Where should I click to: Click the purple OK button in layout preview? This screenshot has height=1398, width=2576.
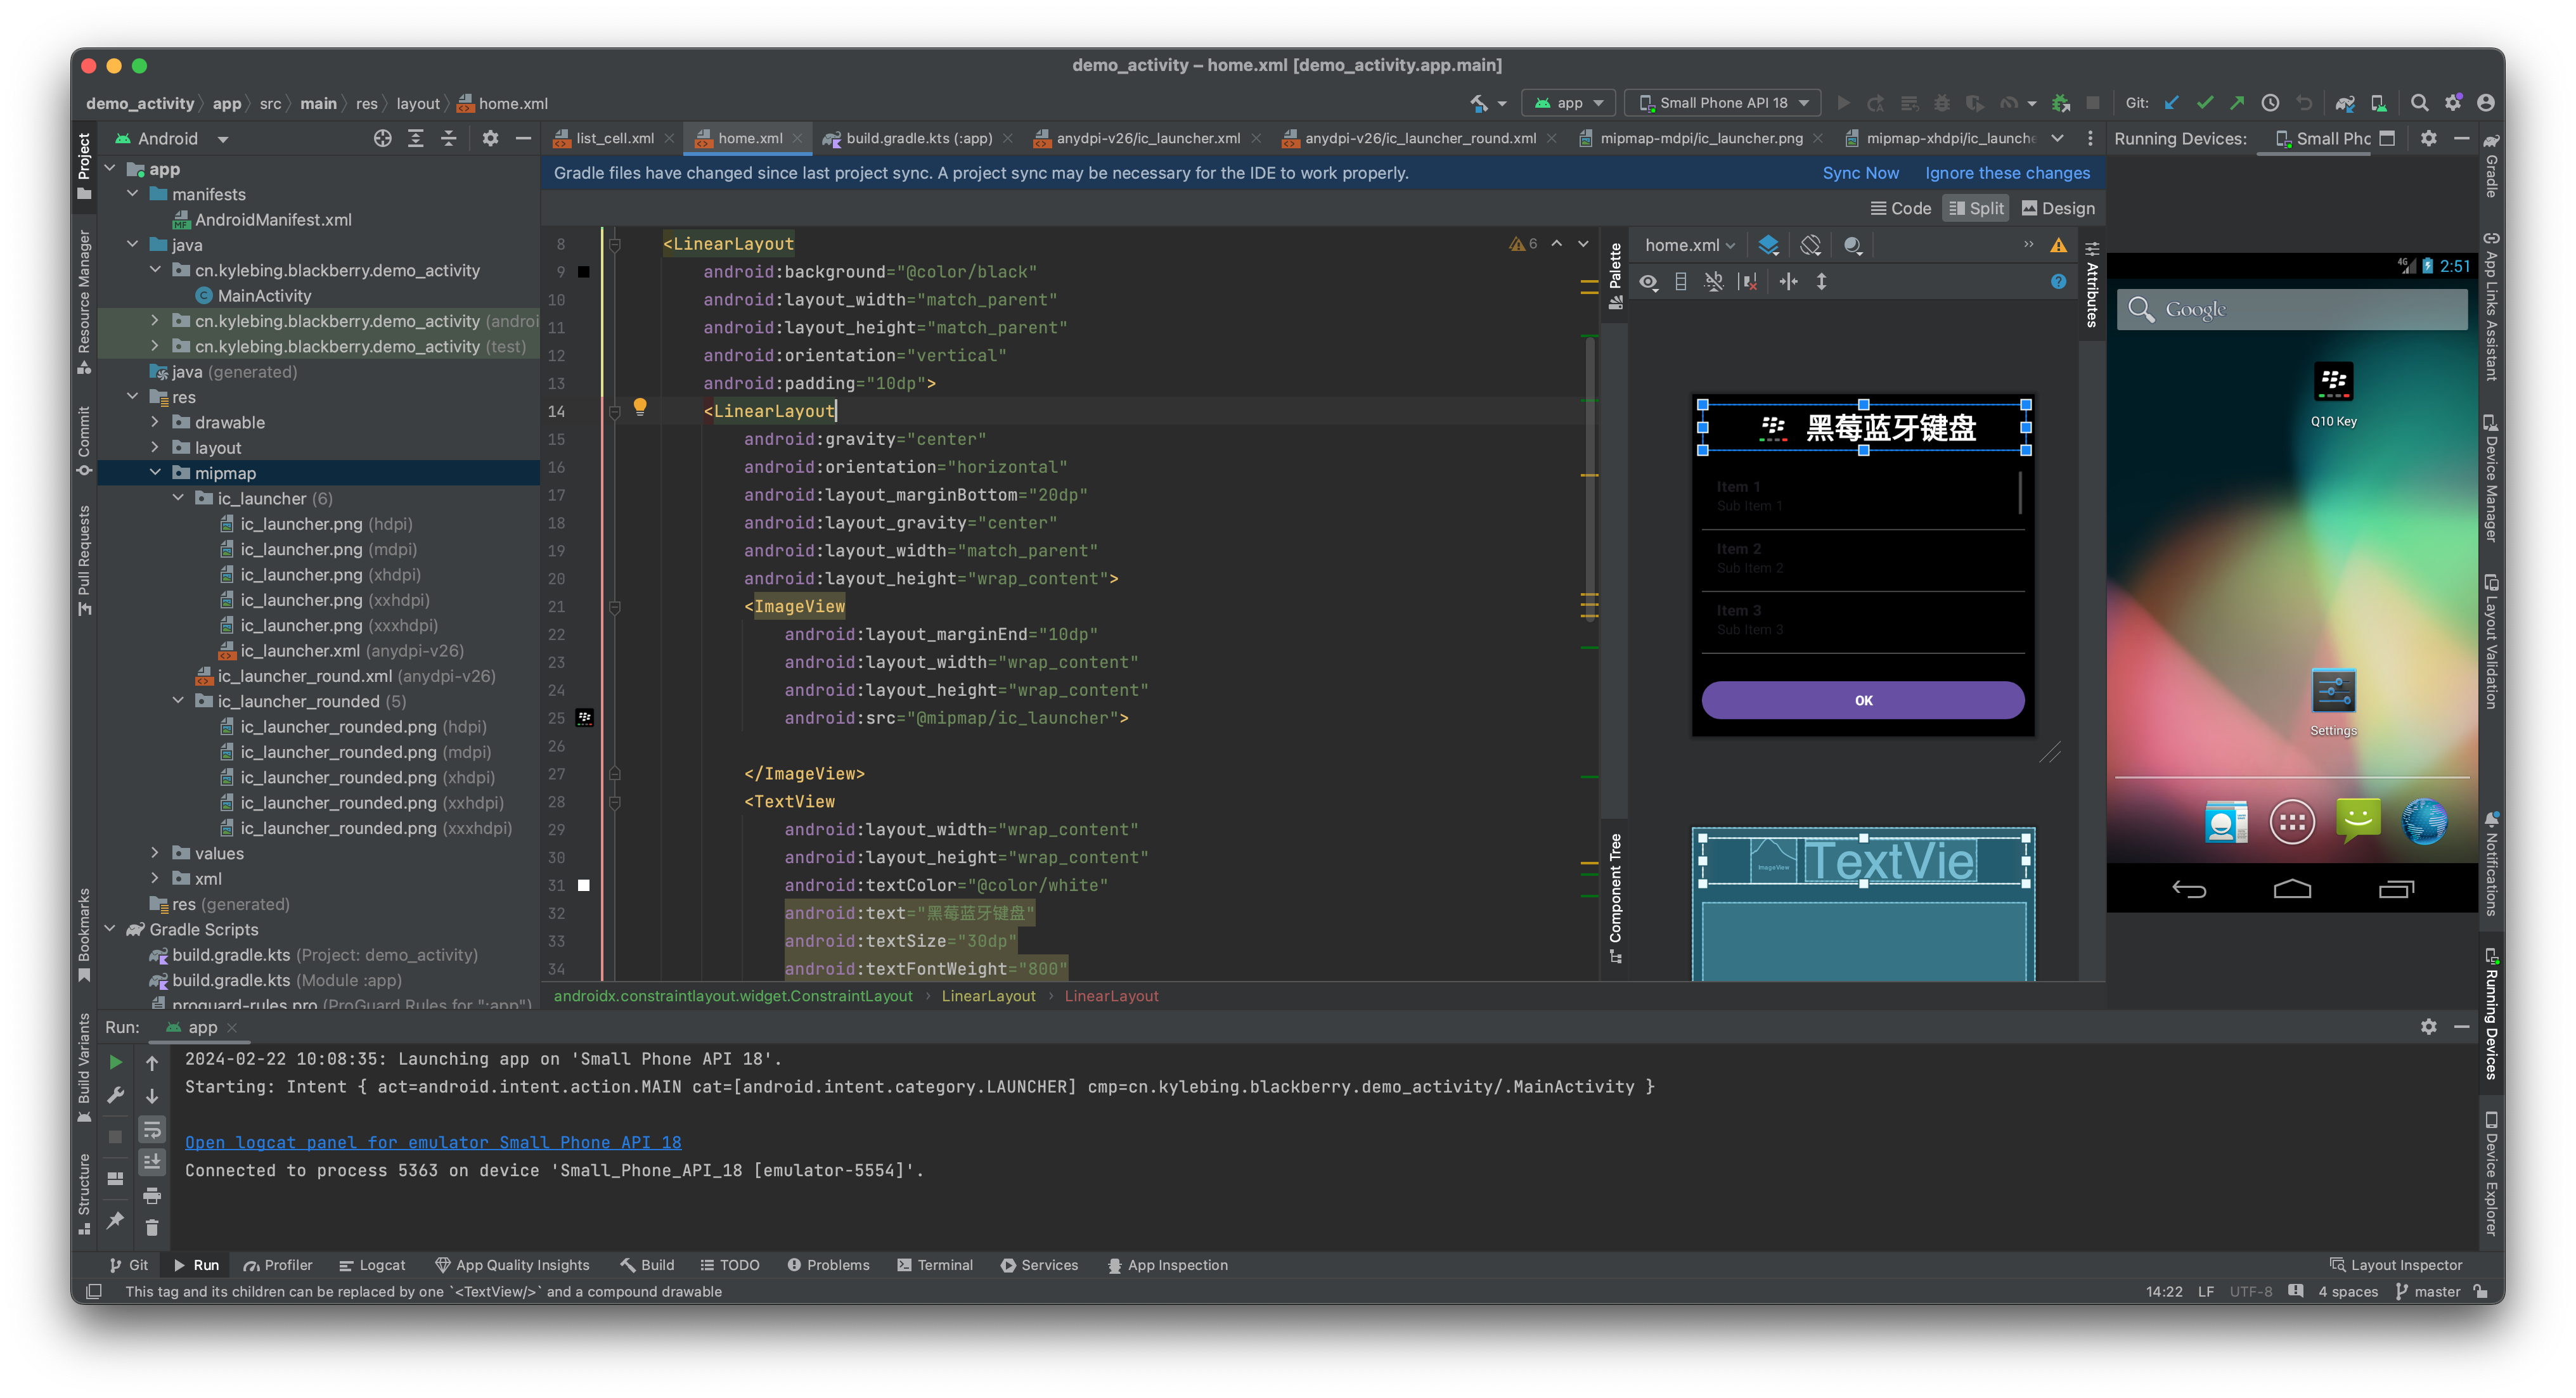pos(1863,700)
